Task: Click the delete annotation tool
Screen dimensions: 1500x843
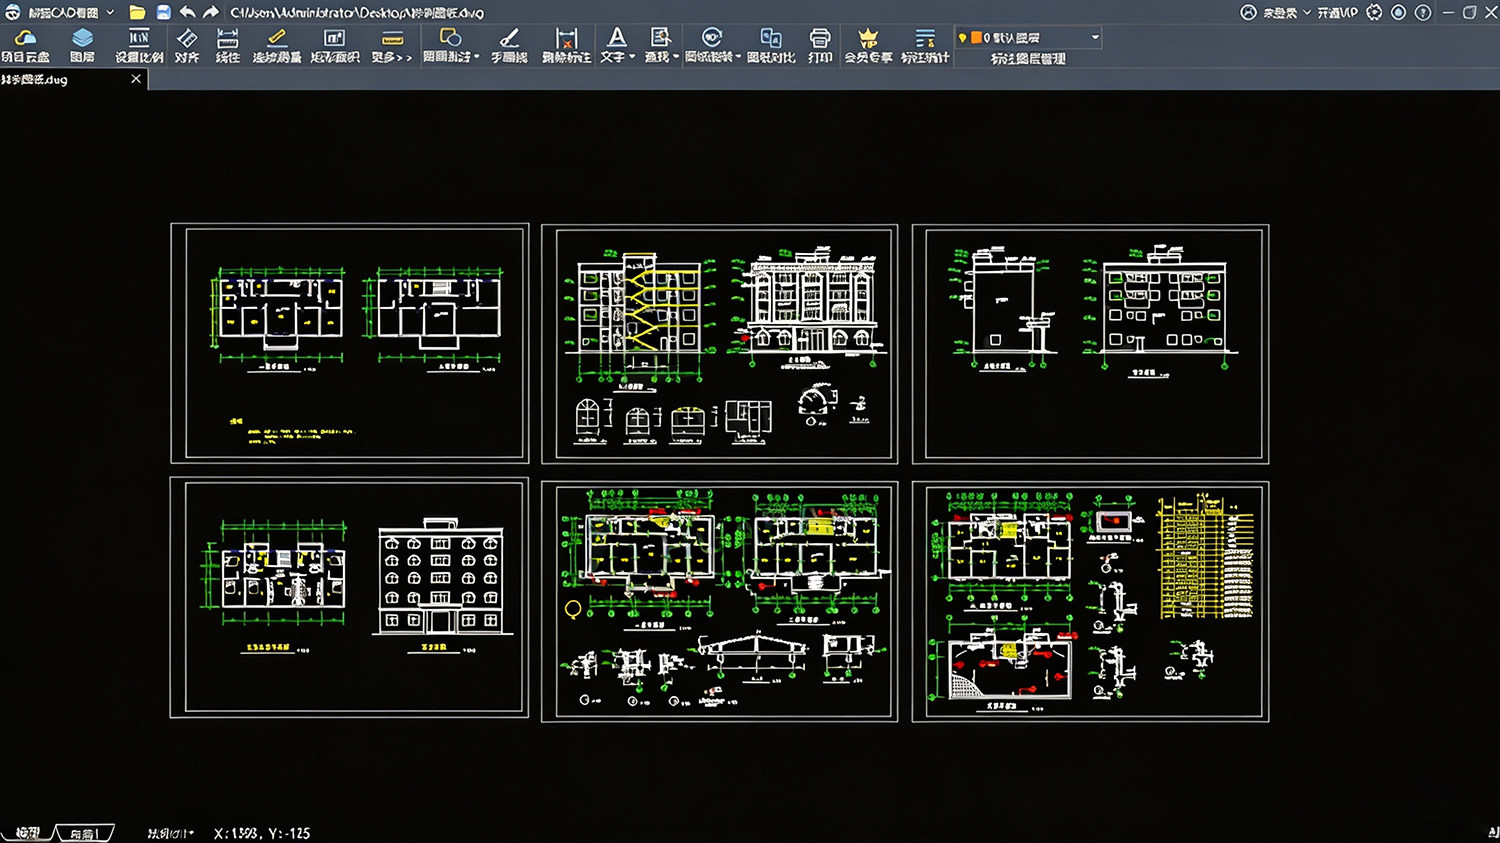Action: point(567,46)
